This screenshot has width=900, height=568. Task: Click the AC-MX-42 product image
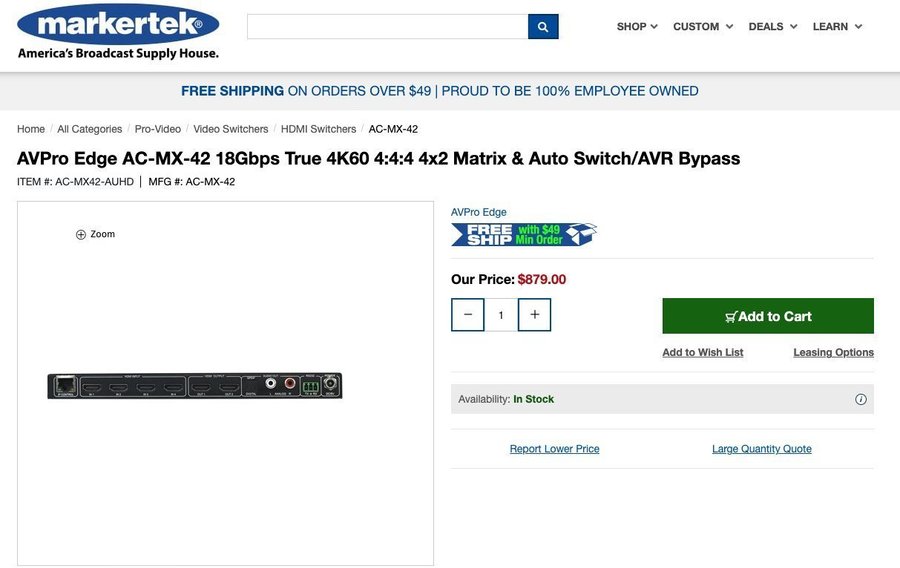tap(195, 386)
